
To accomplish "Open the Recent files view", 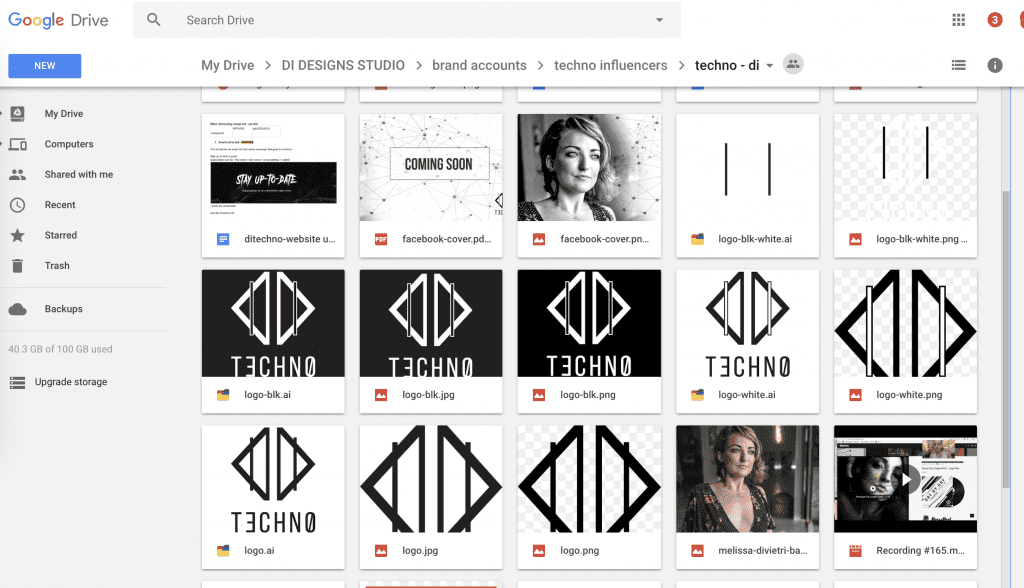I will 60,205.
